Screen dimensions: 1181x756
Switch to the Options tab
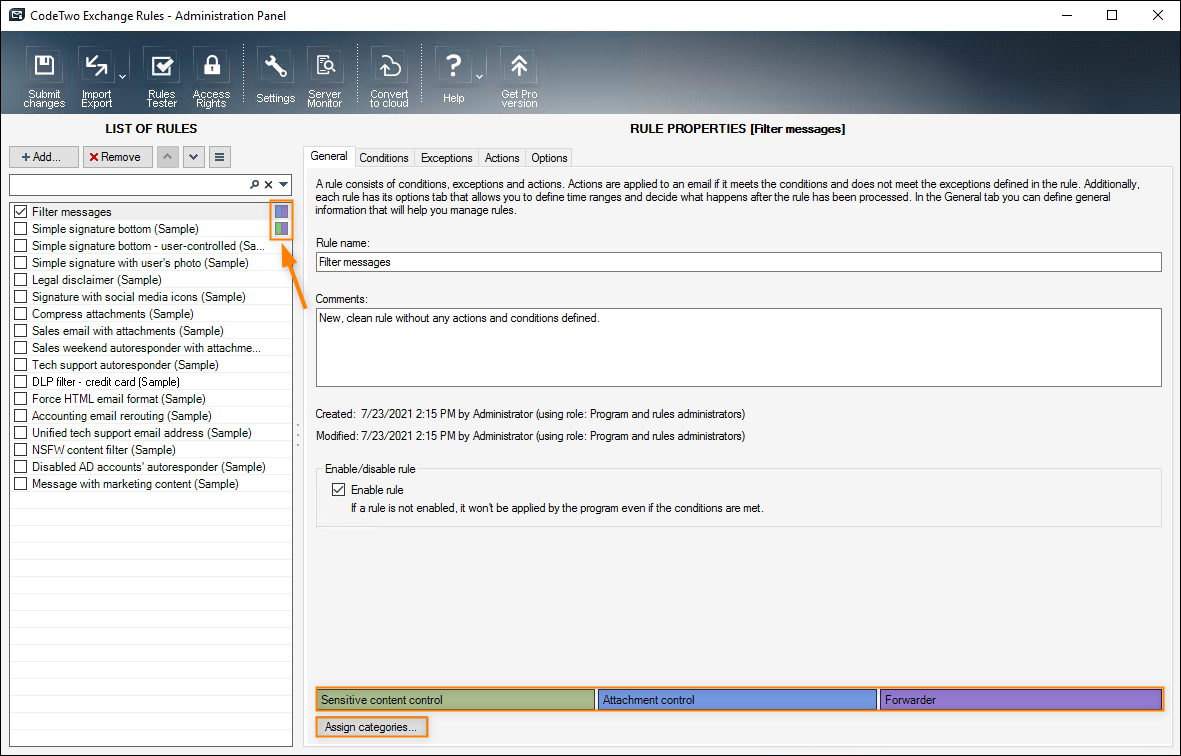pyautogui.click(x=549, y=157)
